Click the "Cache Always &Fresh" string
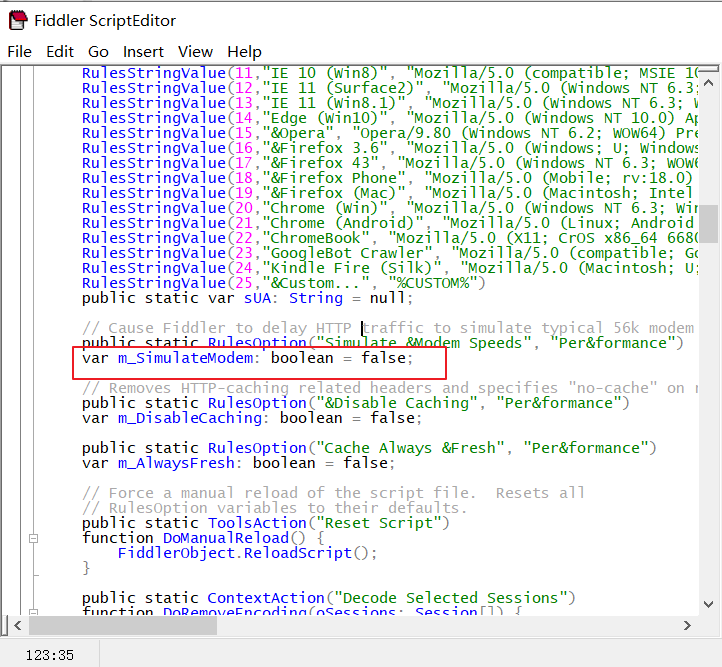The width and height of the screenshot is (722, 667). coord(410,448)
